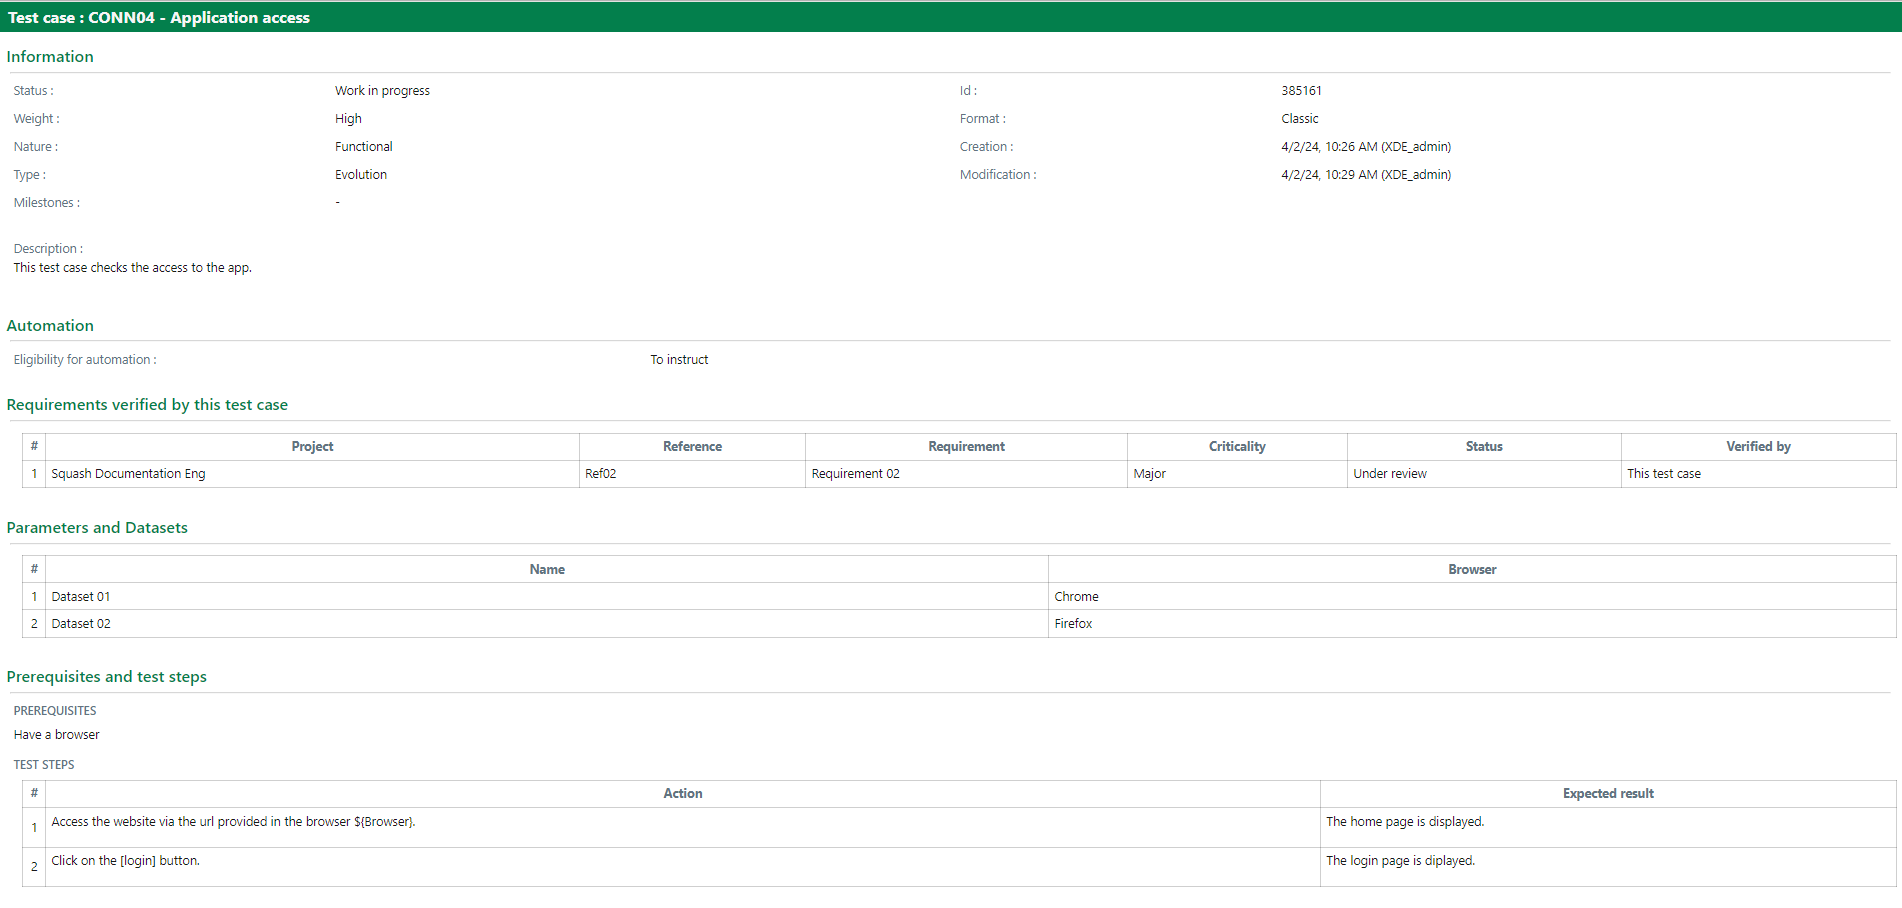Click the test case title header bar
Viewport: 1902px width, 908px height.
click(x=158, y=17)
